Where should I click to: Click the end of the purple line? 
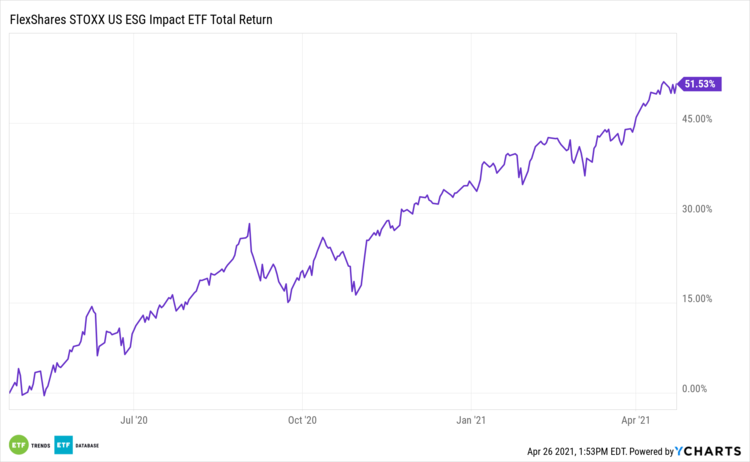[676, 85]
